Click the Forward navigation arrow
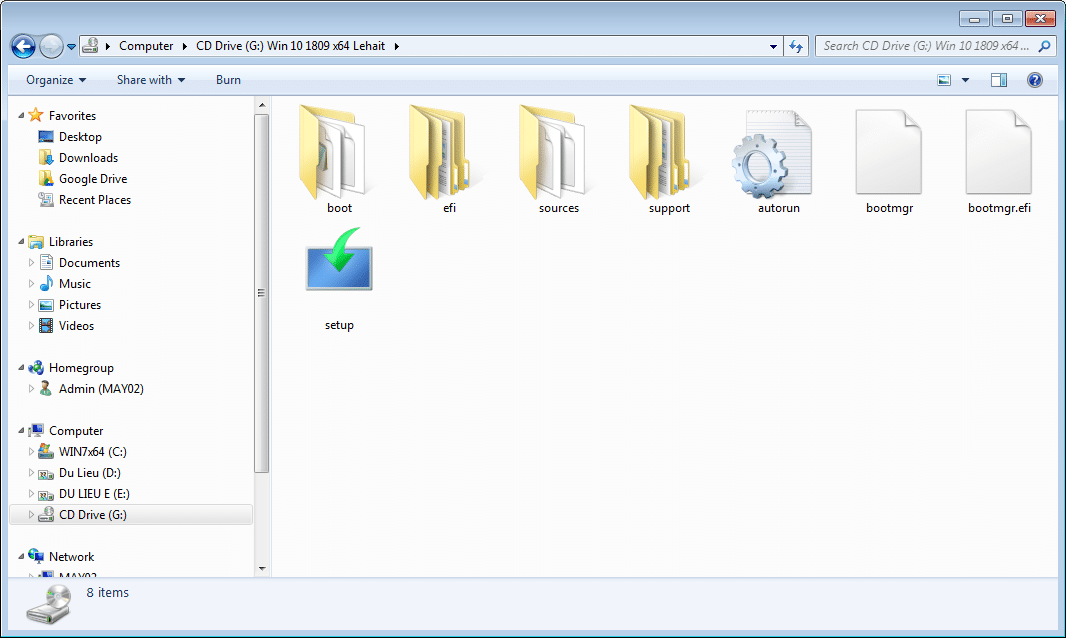Viewport: 1066px width, 638px height. [51, 46]
